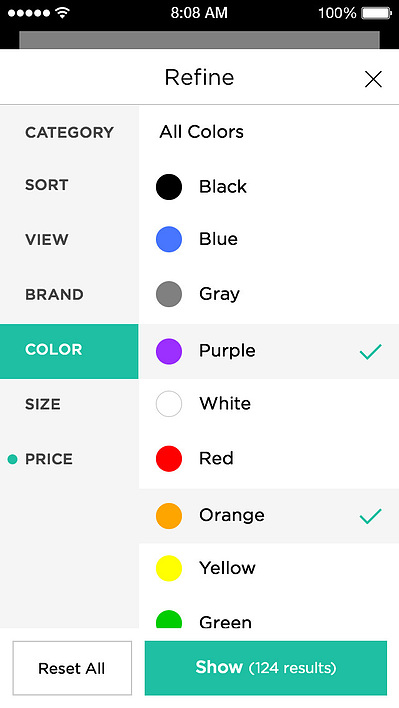The image size is (399, 708).
Task: Select the Black color swatch
Action: tap(169, 187)
